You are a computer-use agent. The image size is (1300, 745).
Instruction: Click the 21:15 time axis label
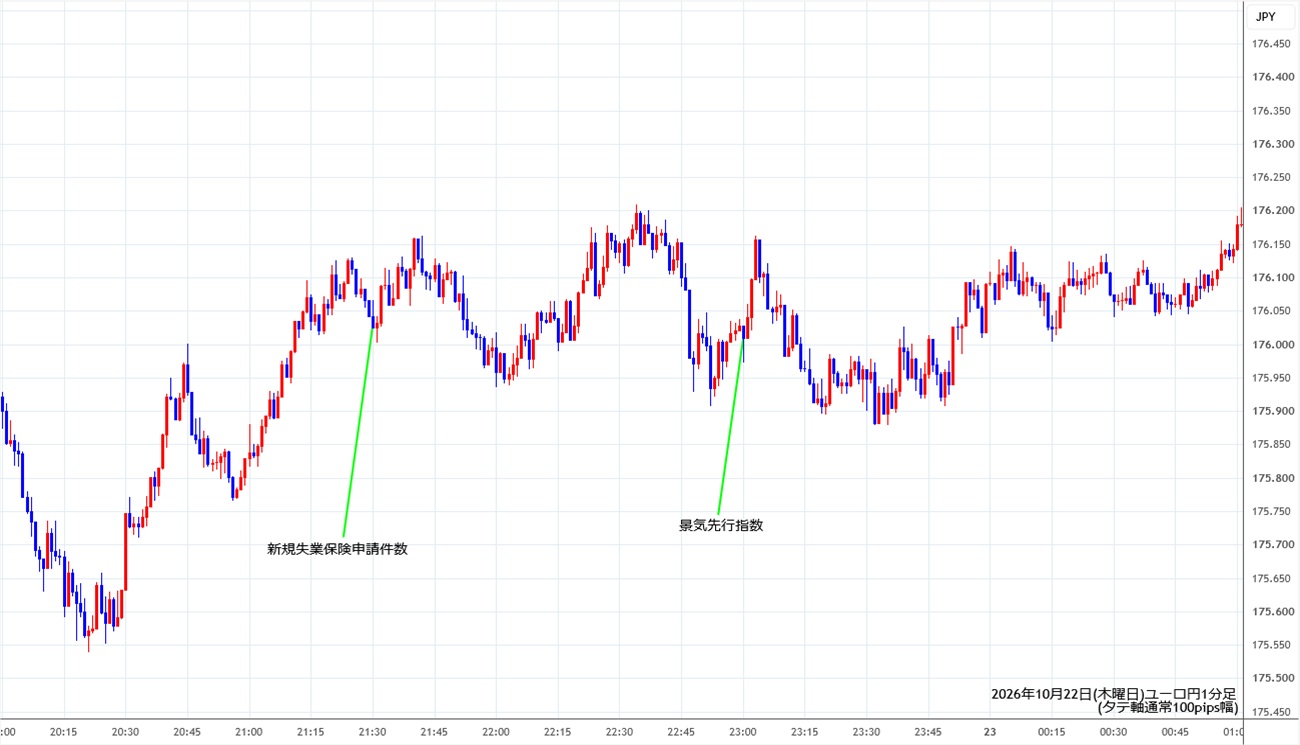310,732
